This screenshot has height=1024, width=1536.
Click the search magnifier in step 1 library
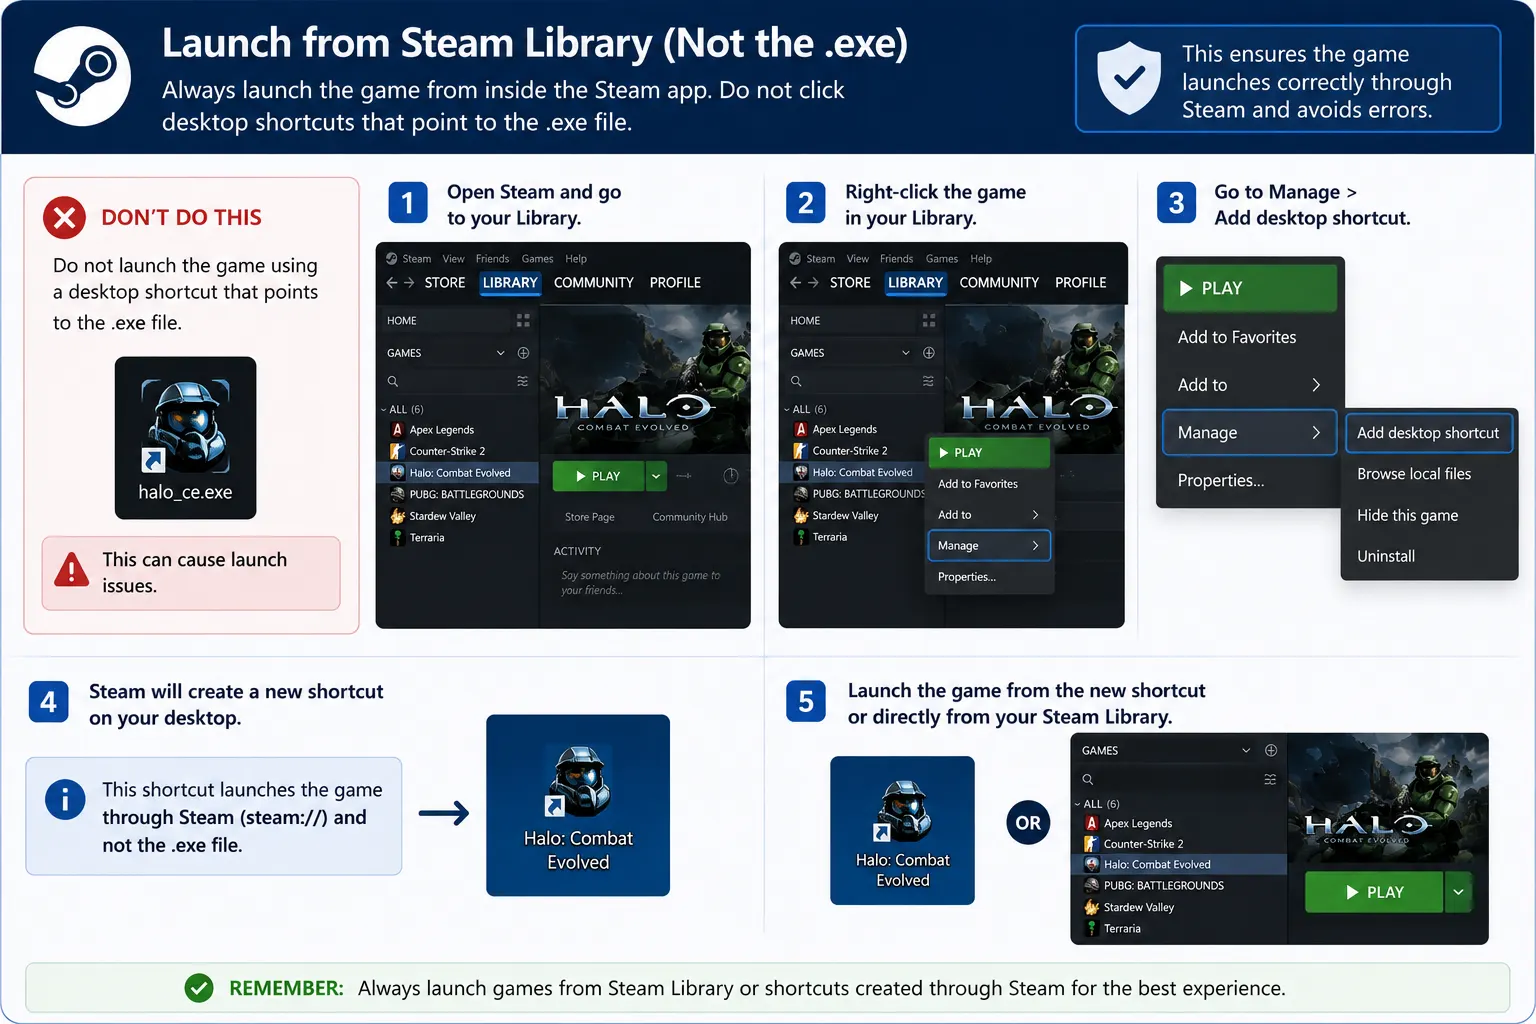(x=393, y=381)
